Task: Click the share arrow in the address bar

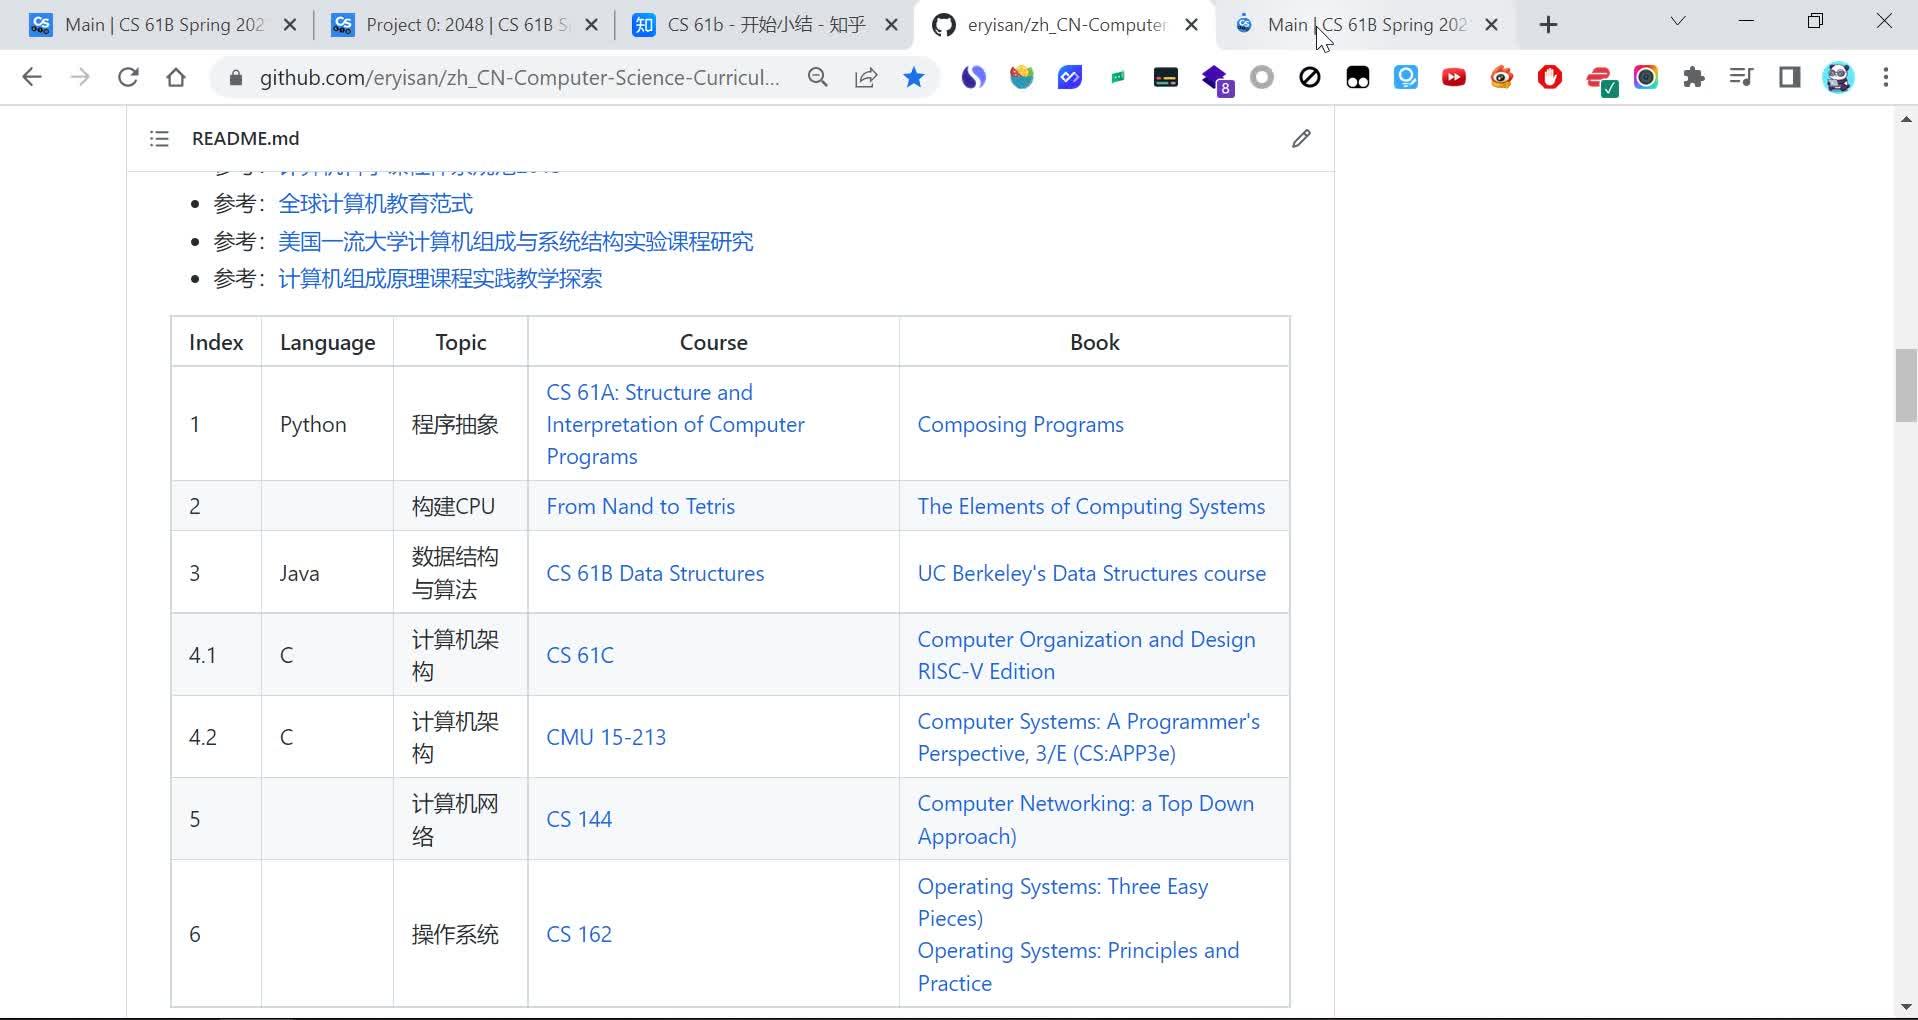Action: [866, 77]
